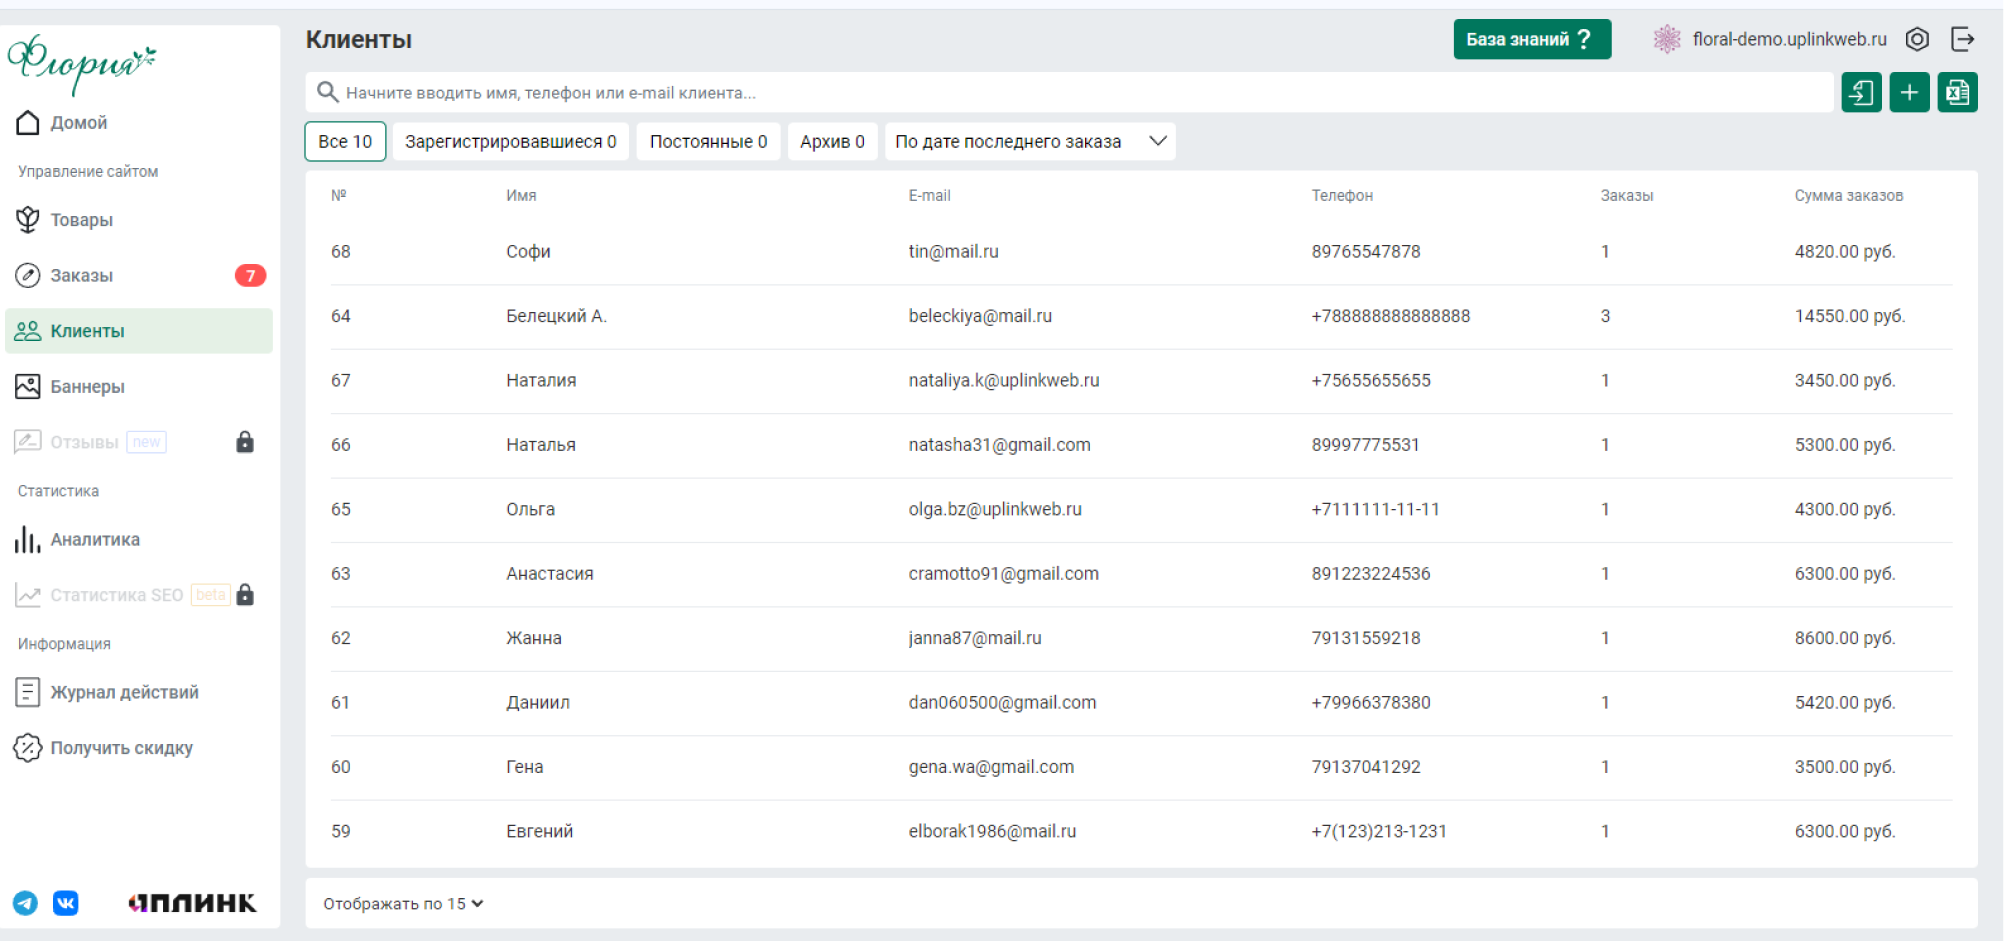This screenshot has width=2004, height=941.
Task: Export clients to Excel icon
Action: pos(1957,93)
